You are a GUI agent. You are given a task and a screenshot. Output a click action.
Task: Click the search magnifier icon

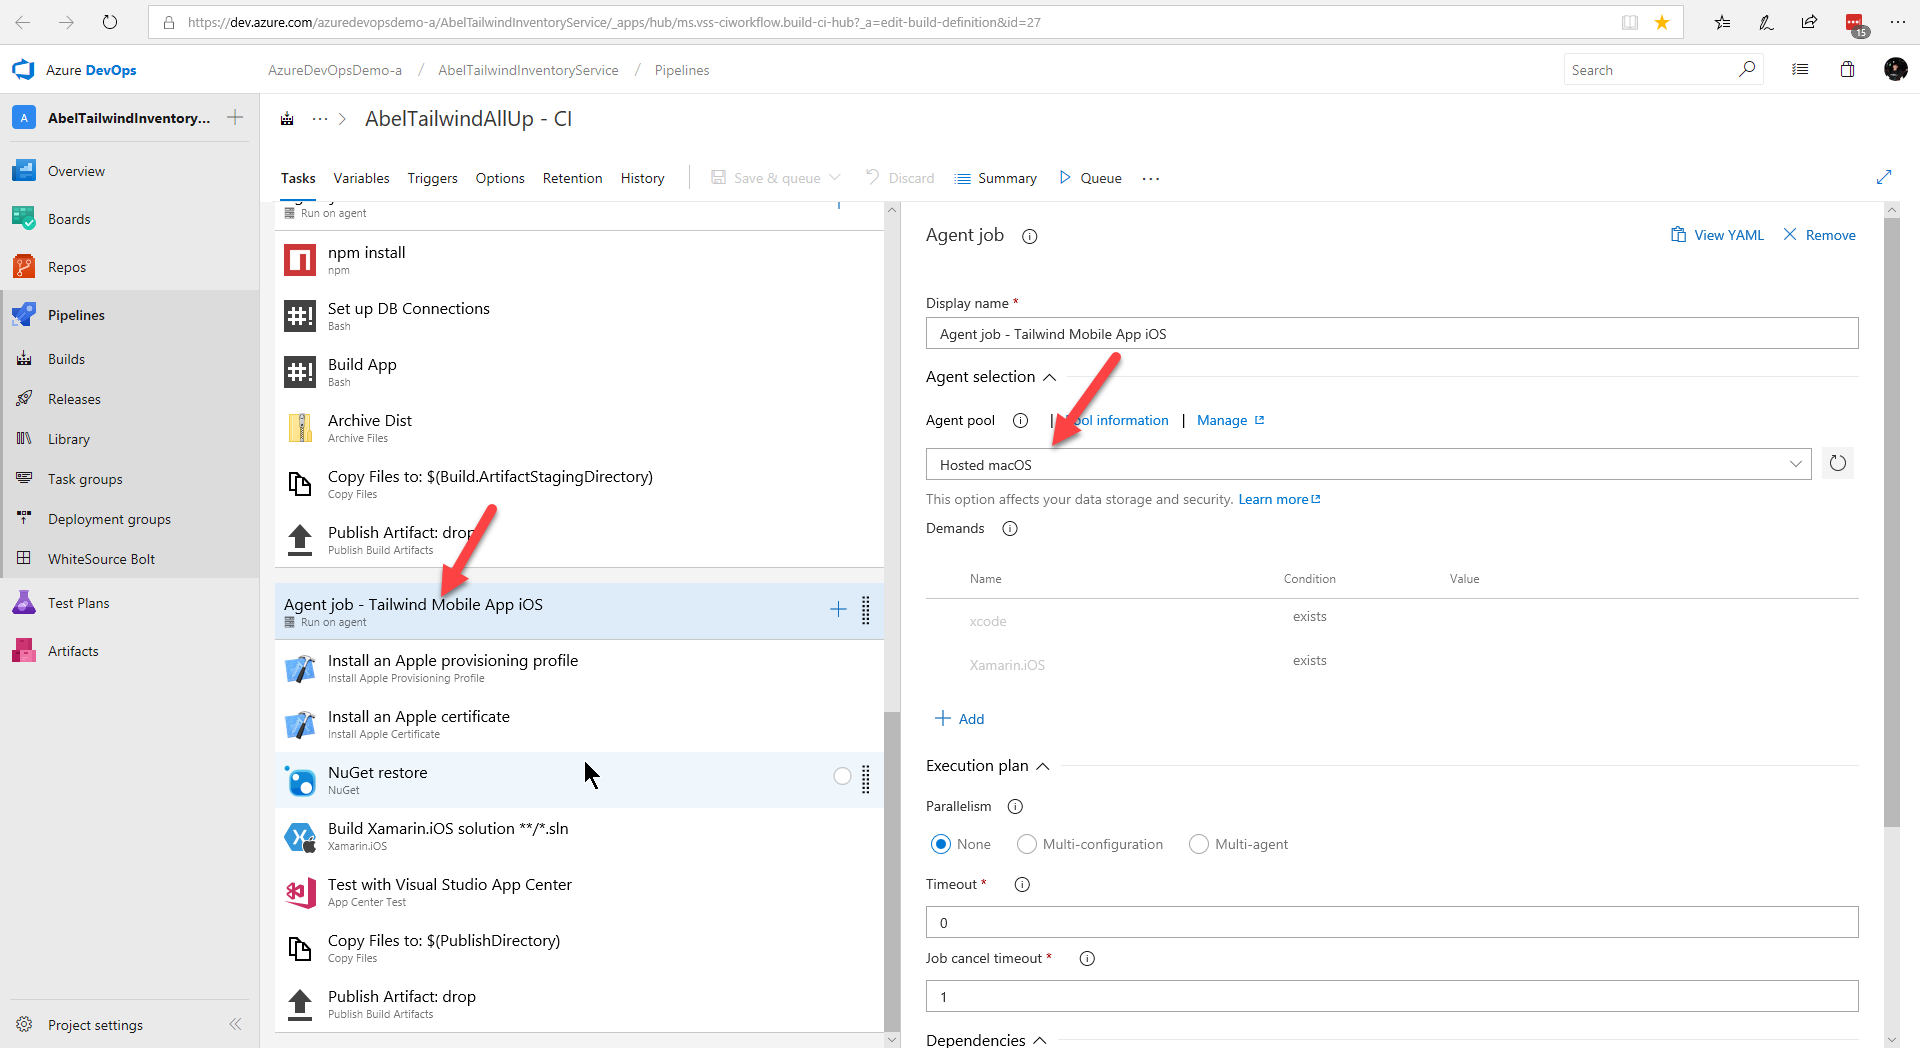(1746, 69)
